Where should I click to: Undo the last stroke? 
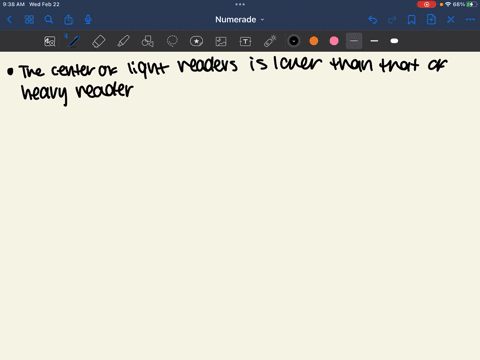373,20
